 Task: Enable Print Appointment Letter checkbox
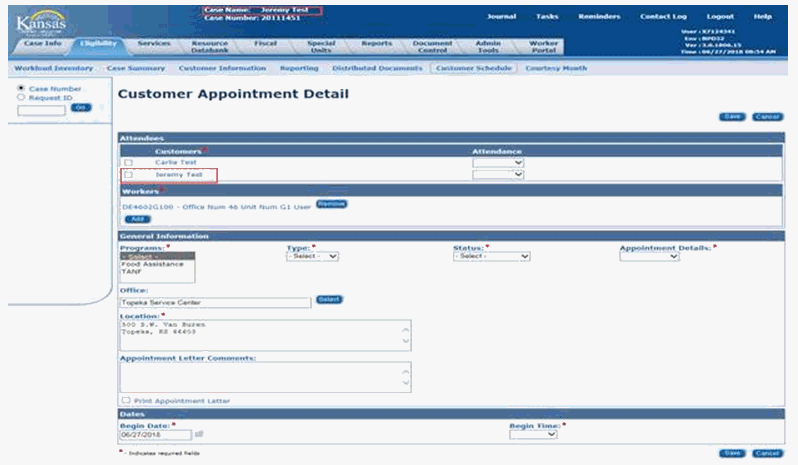(124, 401)
